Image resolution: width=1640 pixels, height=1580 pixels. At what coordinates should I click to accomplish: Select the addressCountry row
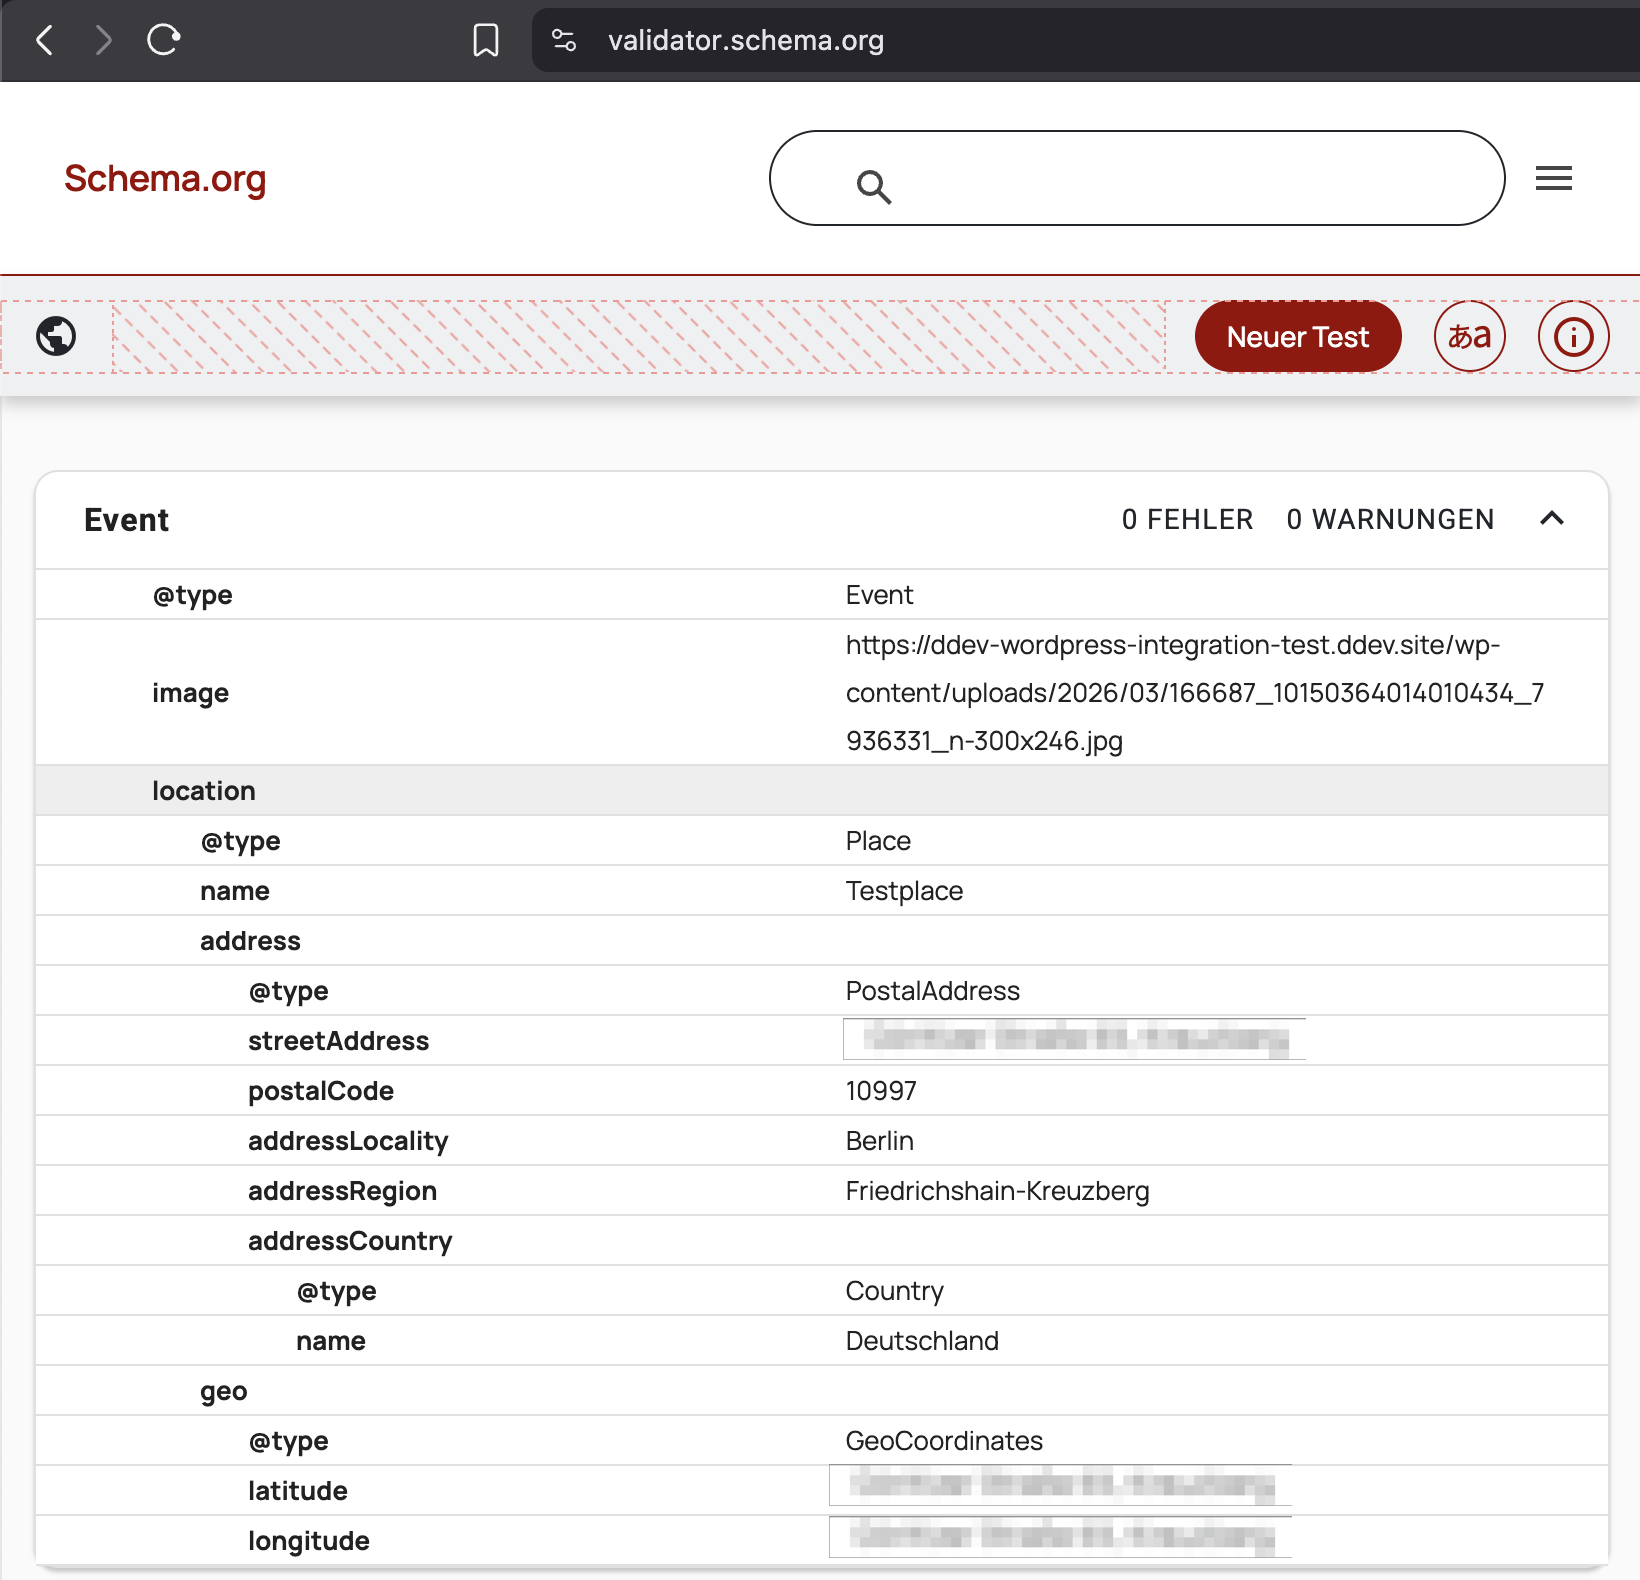click(350, 1241)
